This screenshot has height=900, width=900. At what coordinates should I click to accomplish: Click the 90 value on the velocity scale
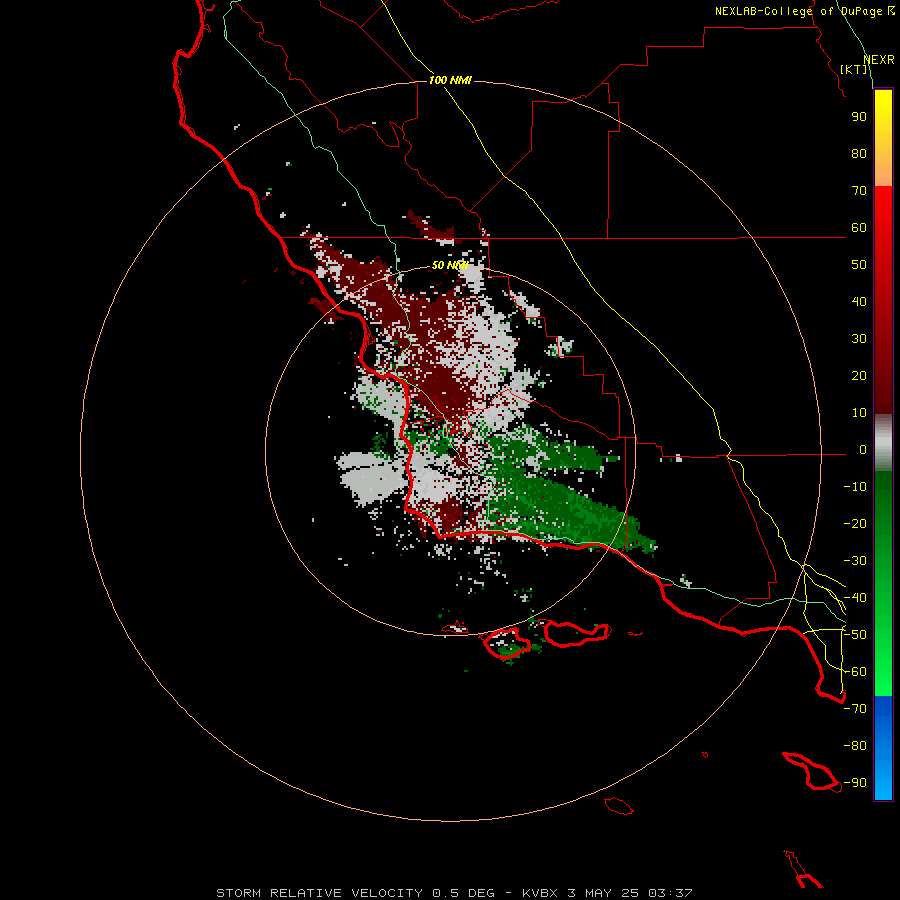click(x=859, y=117)
